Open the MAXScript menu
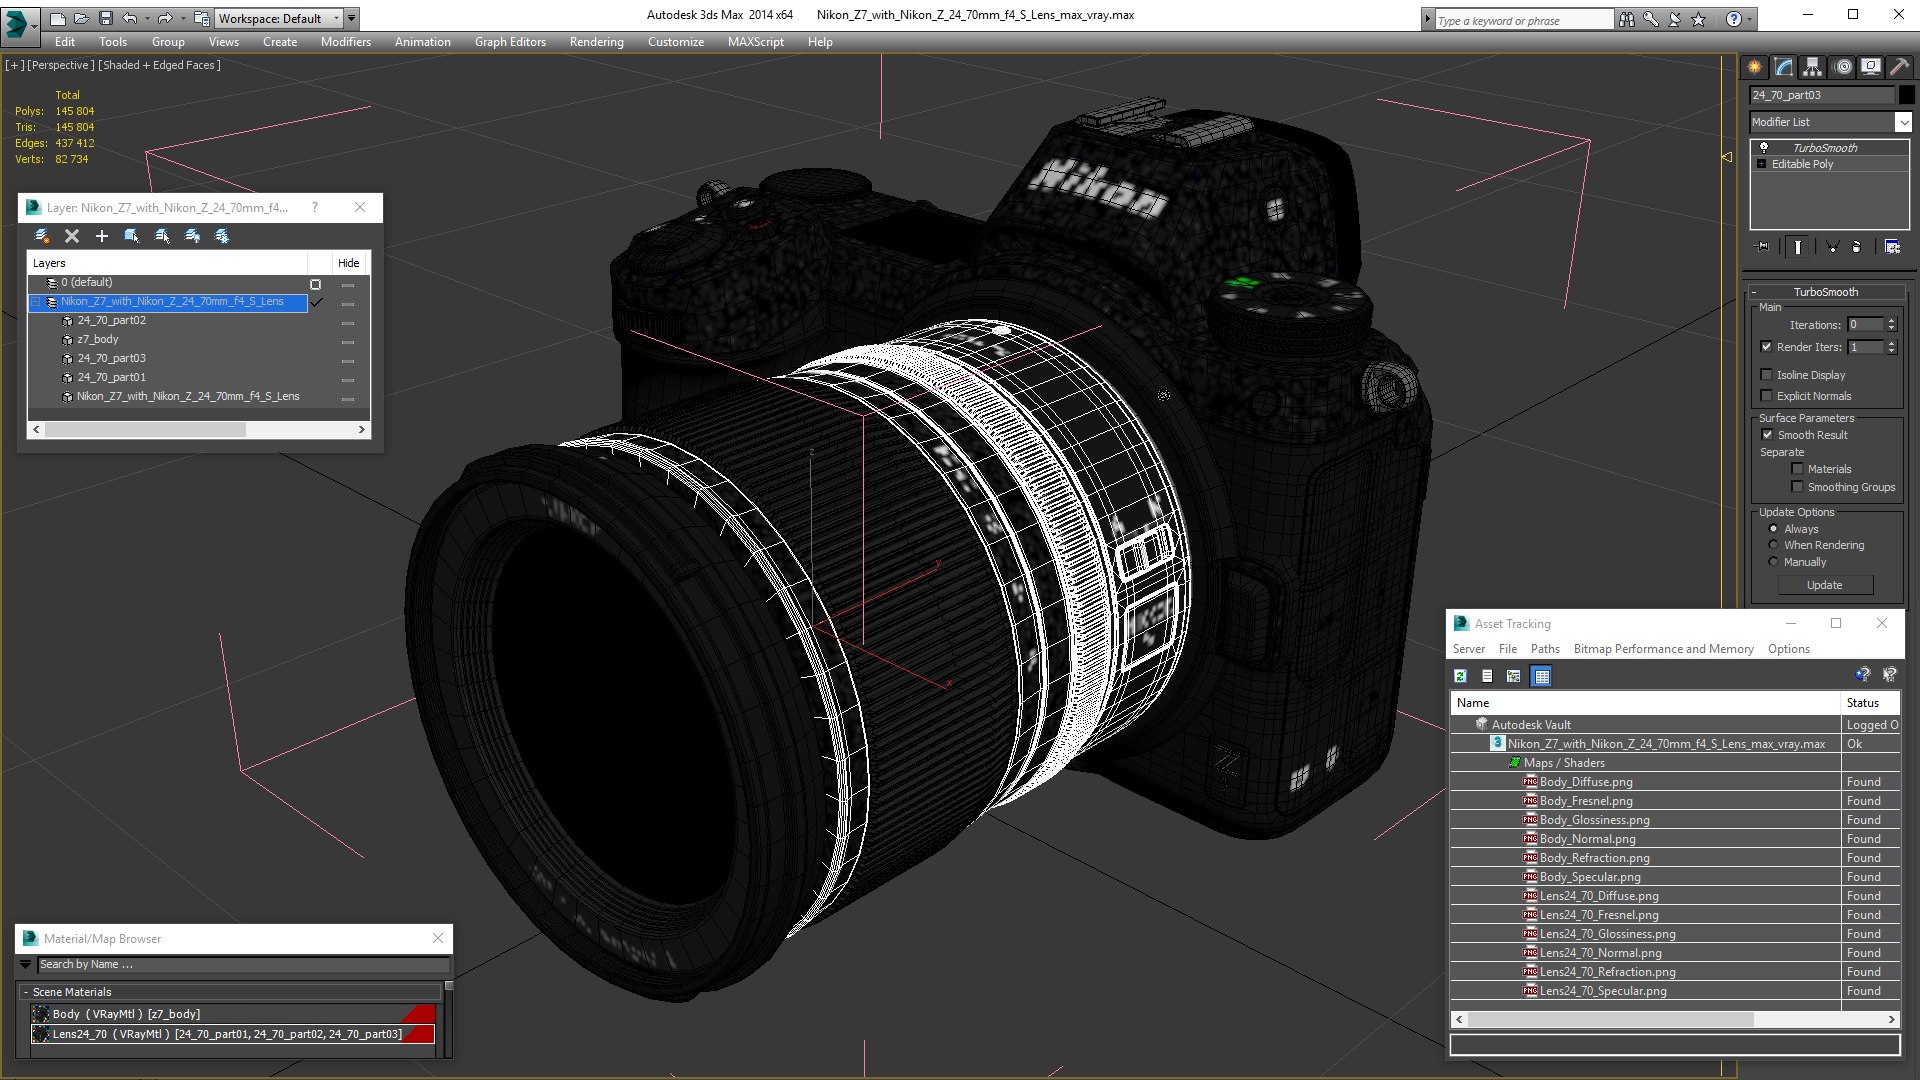 point(755,42)
